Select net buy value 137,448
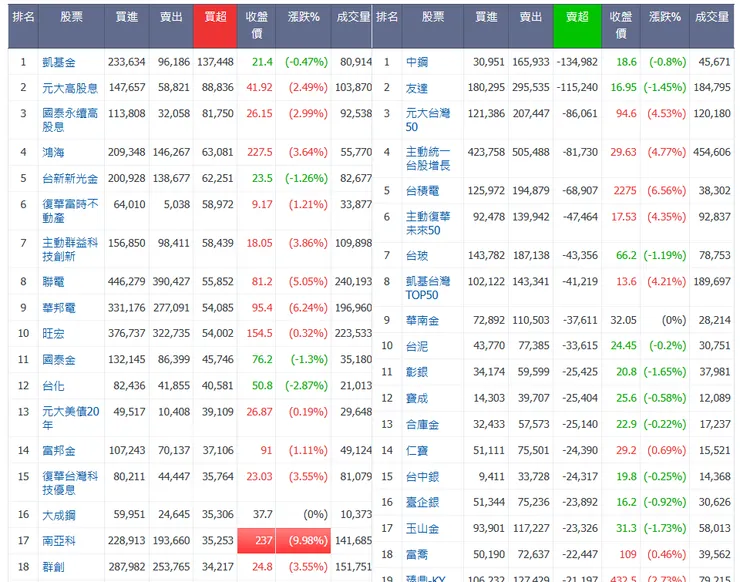 click(x=215, y=62)
